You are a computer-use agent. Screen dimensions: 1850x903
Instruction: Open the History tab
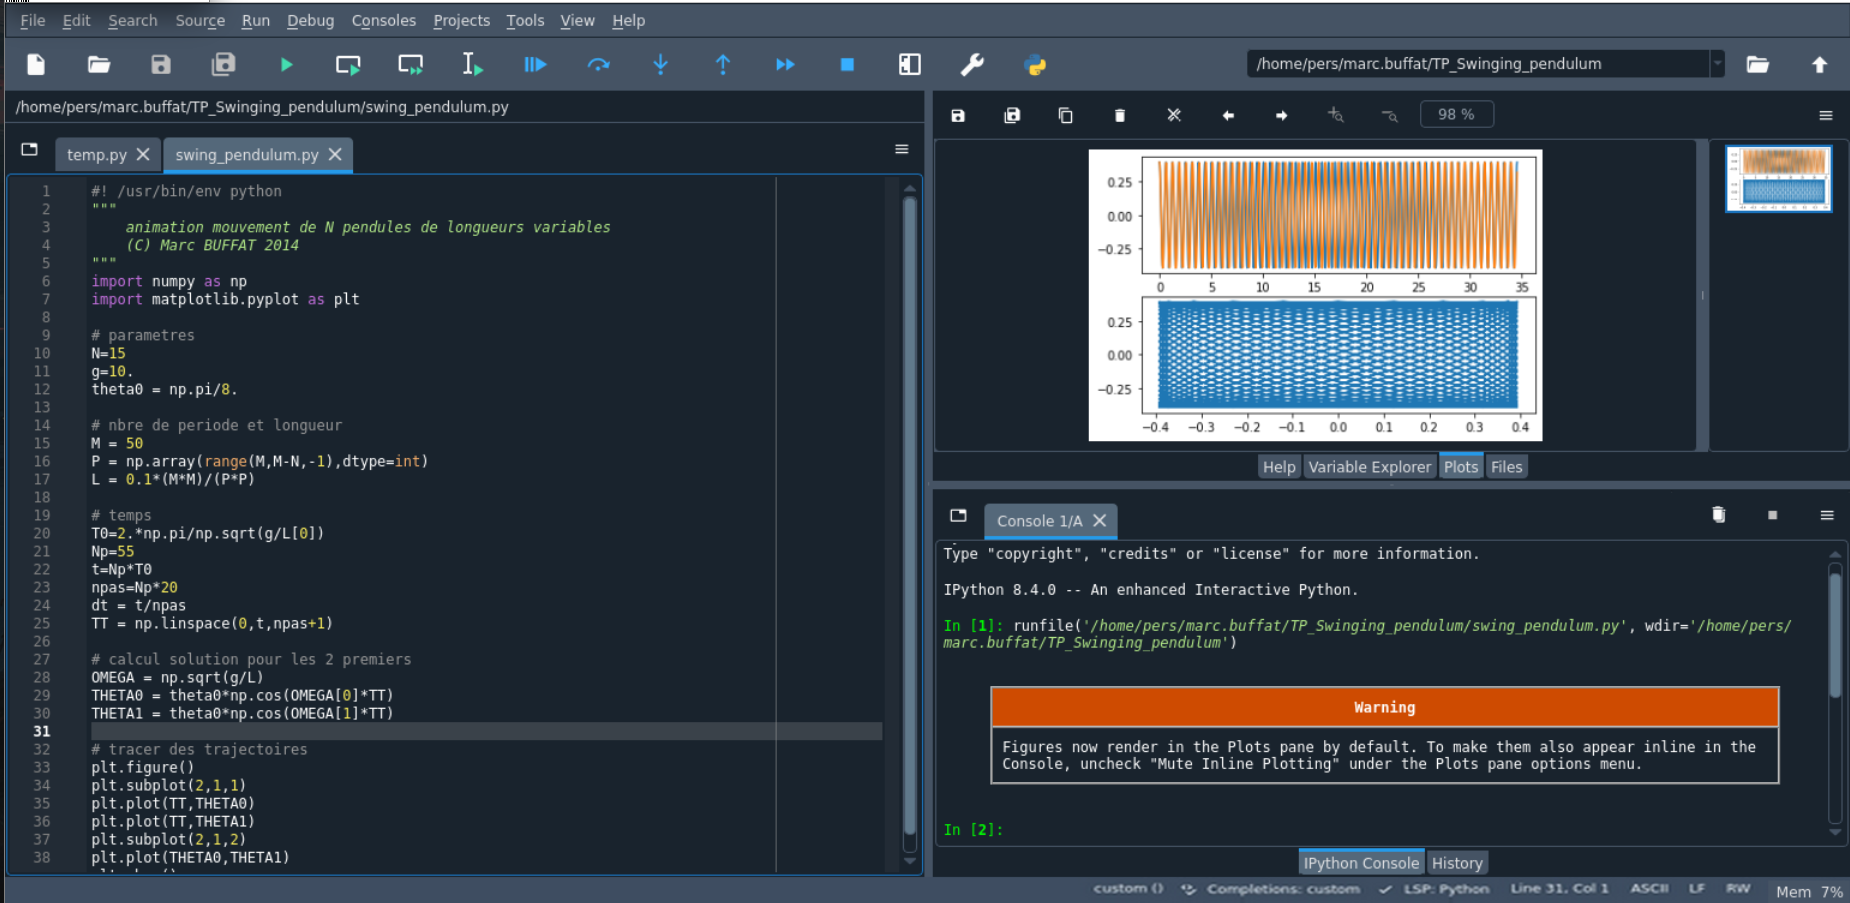1456,863
